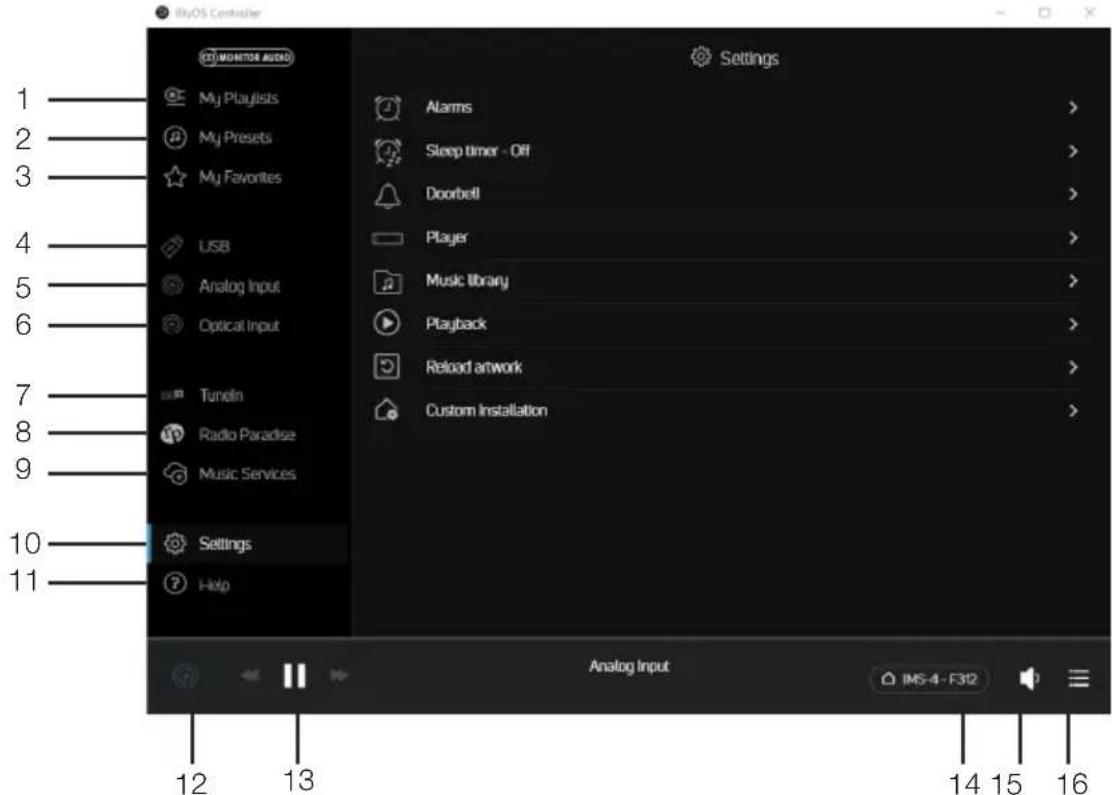Select Optical Input in the sidebar

click(x=239, y=326)
